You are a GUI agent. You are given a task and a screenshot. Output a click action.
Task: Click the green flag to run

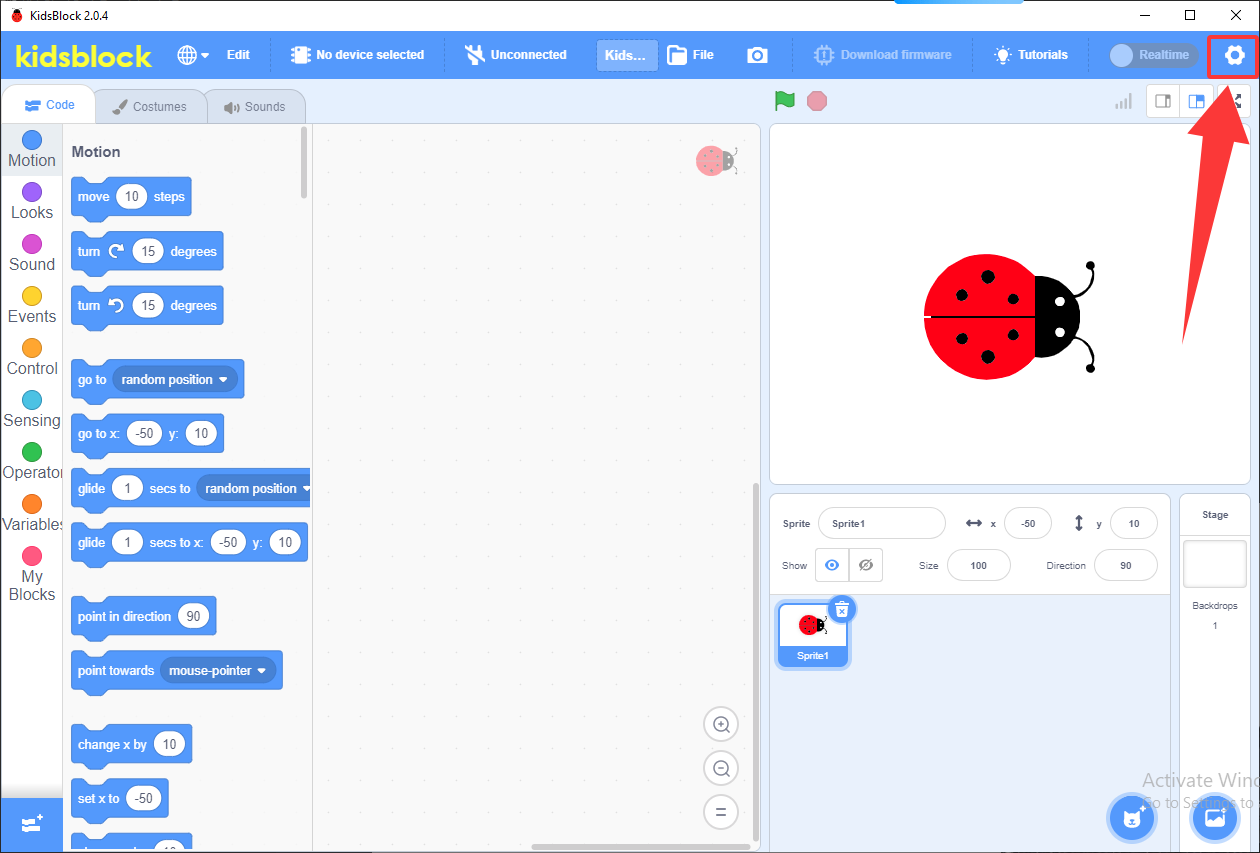pos(785,101)
